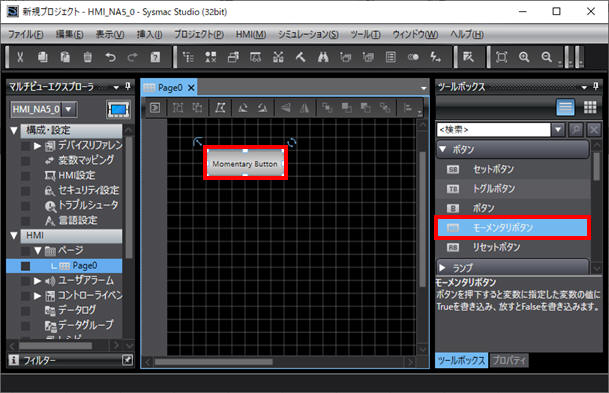The width and height of the screenshot is (609, 393).
Task: Click the blue HMI device monitor icon
Action: pos(118,110)
